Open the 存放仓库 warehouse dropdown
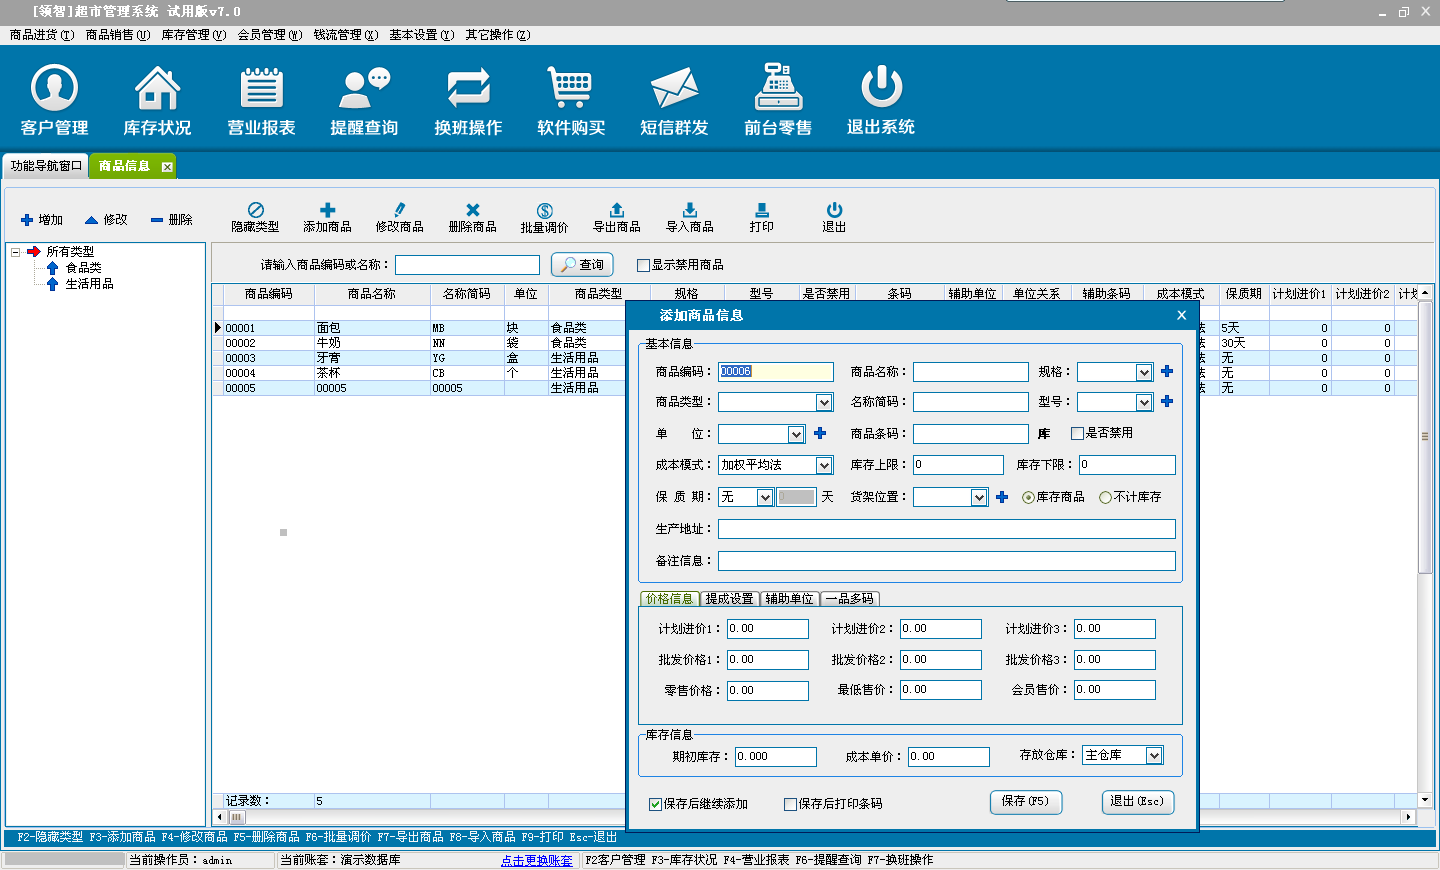The width and height of the screenshot is (1440, 870). pyautogui.click(x=1154, y=755)
